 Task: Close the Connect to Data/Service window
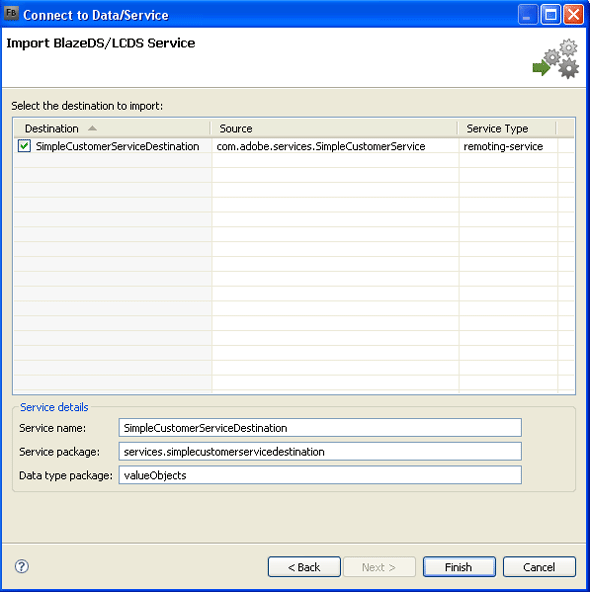573,15
